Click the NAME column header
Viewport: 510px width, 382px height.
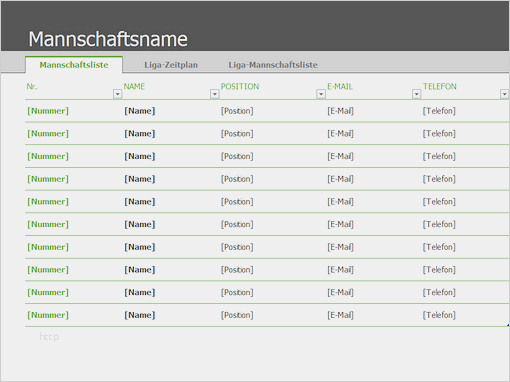134,87
